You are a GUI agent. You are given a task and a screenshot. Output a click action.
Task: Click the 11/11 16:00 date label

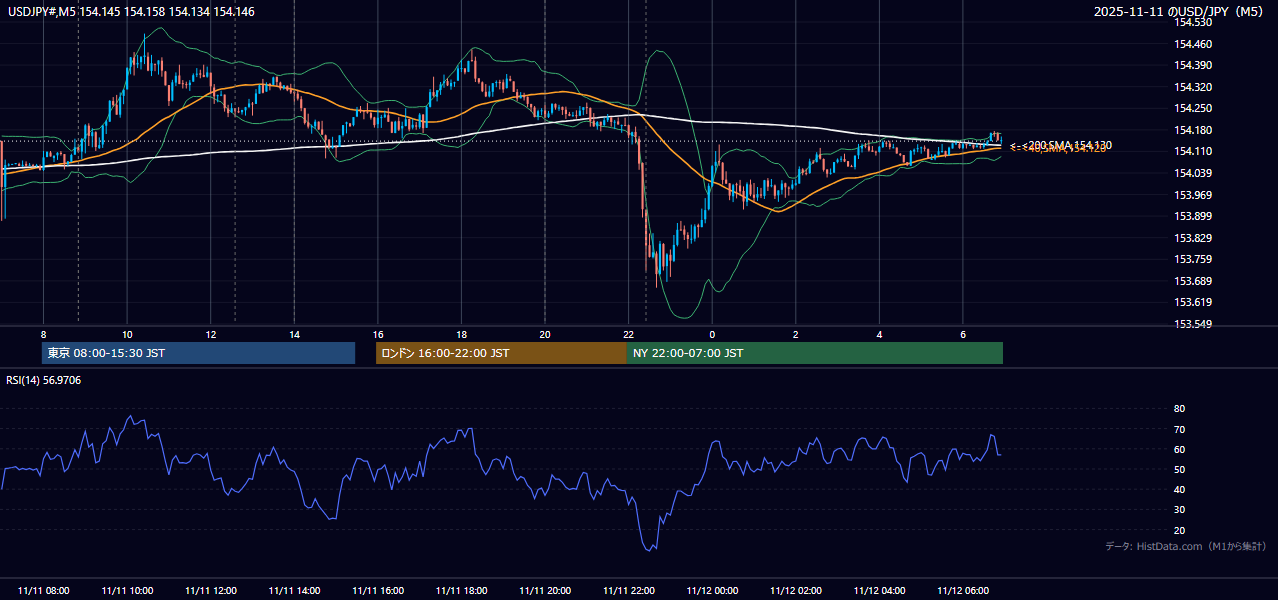coord(378,591)
